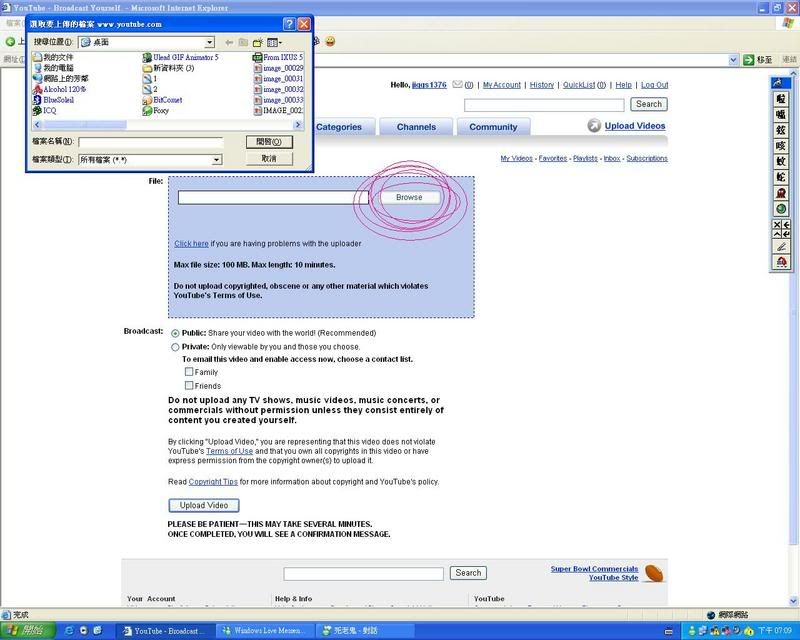Click the green Go arrow next to address bar
800x640 pixels.
pyautogui.click(x=748, y=60)
